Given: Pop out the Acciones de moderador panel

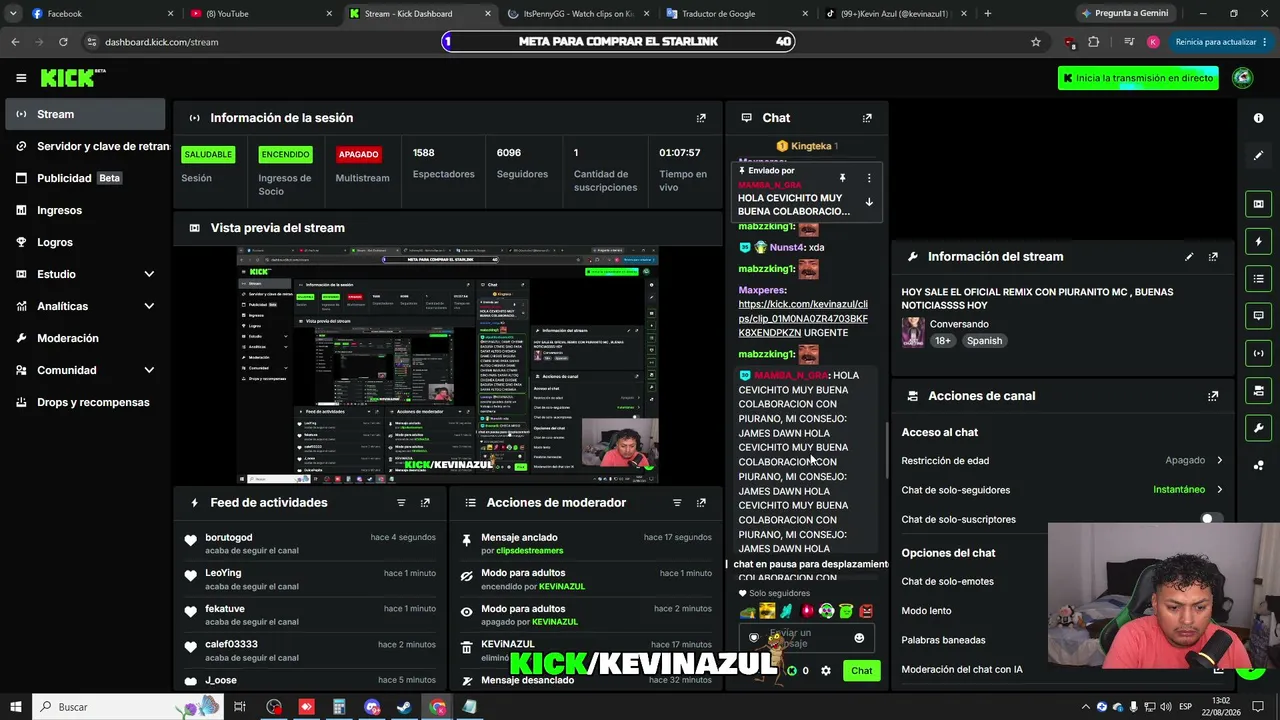Looking at the screenshot, I should point(701,503).
